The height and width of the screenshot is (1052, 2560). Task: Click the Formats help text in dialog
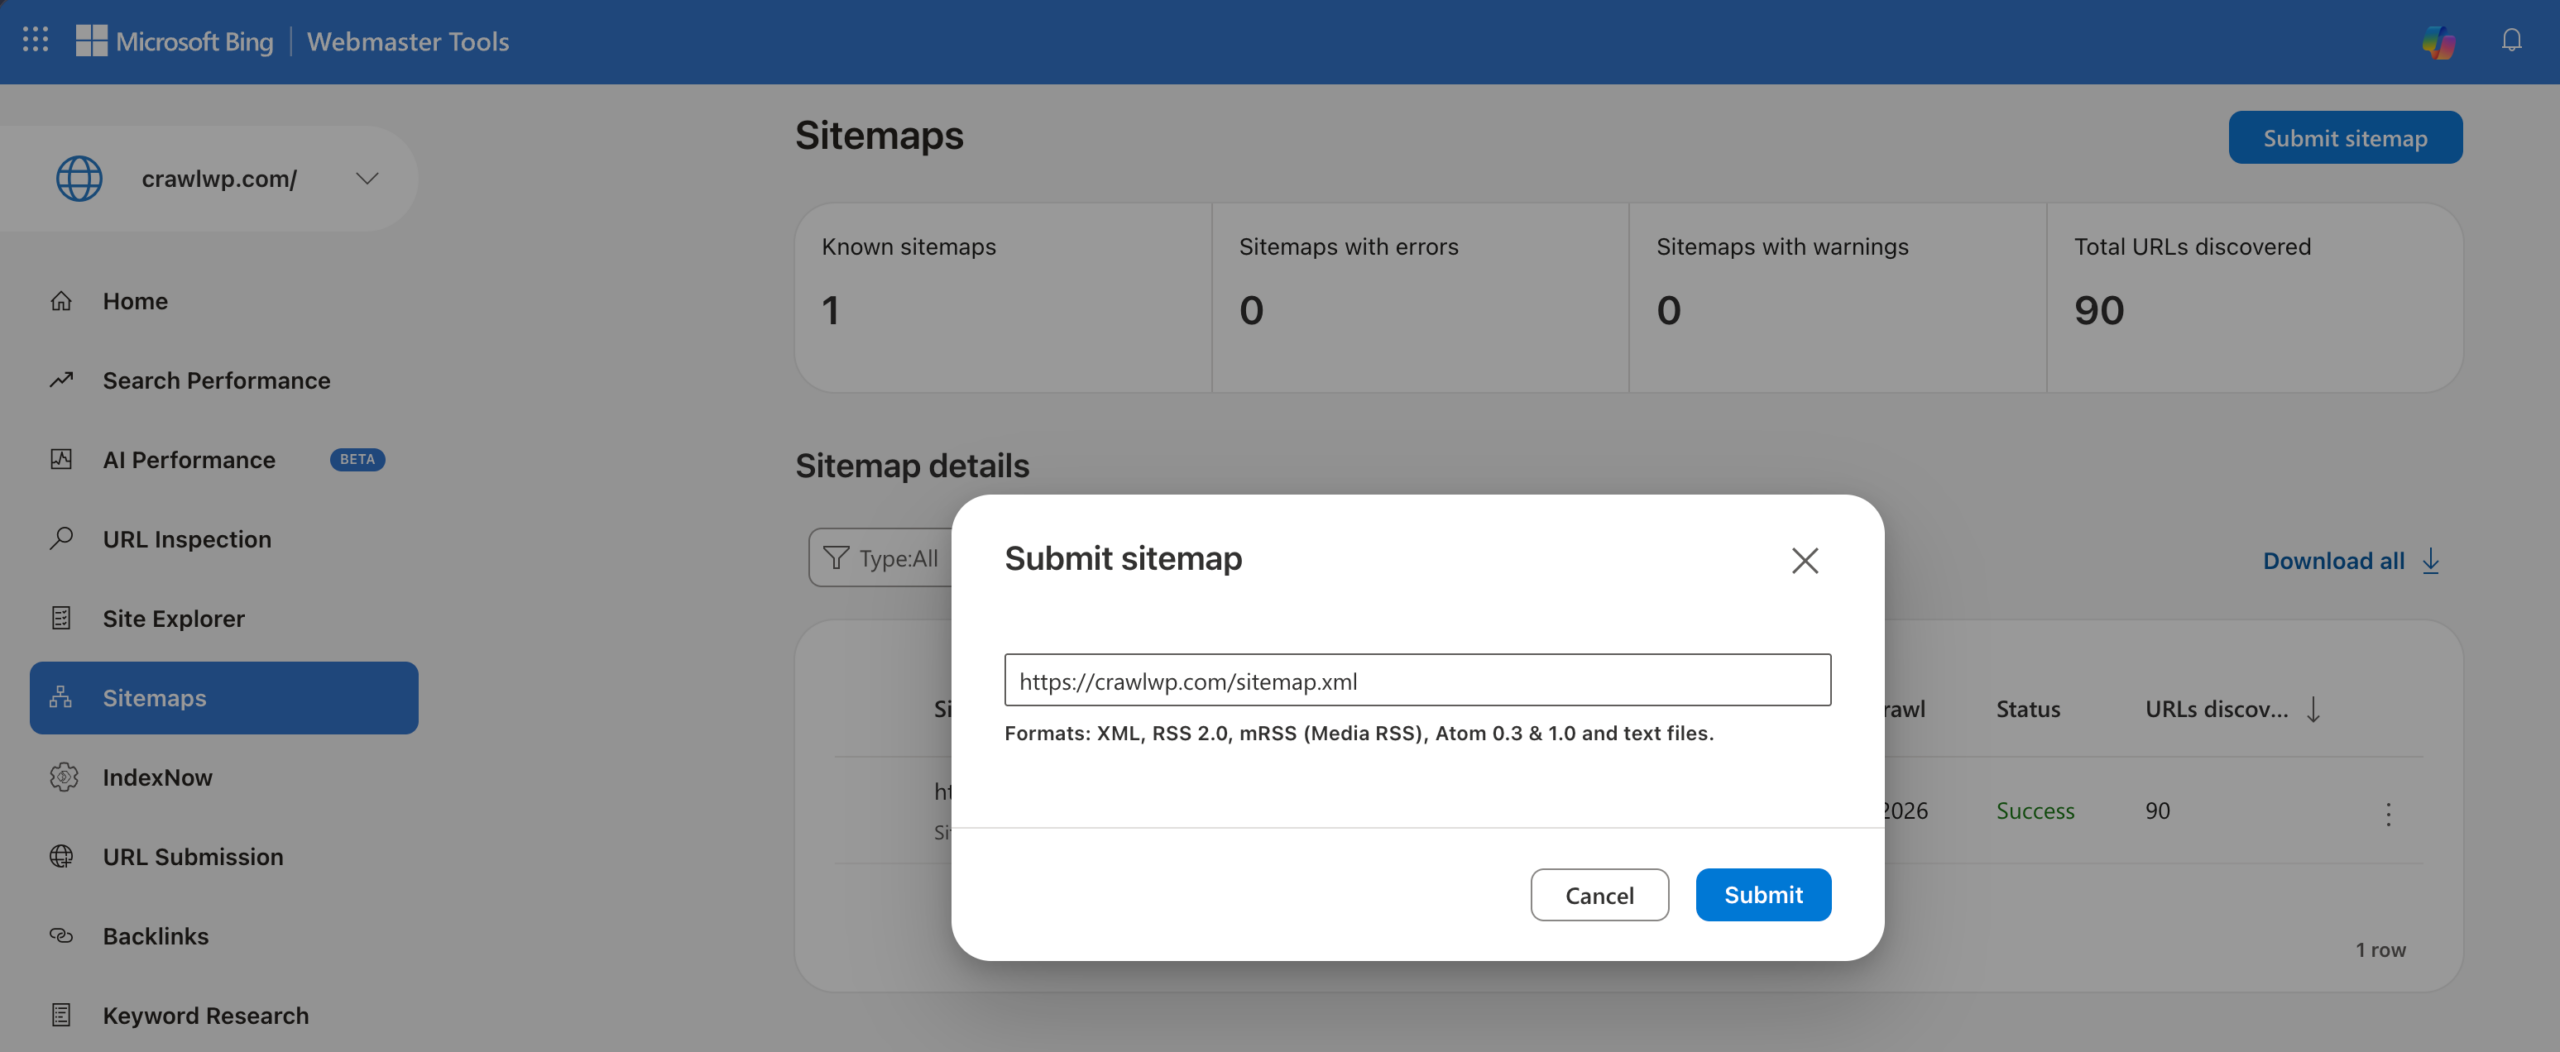[x=1359, y=733]
